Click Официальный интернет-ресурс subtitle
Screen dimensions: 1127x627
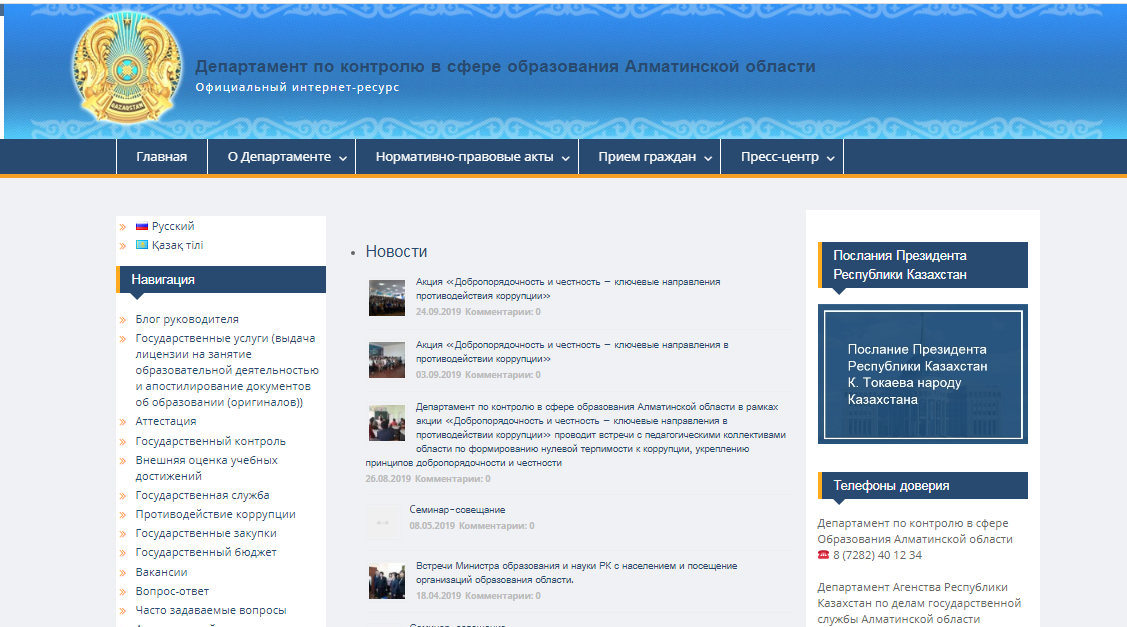(298, 87)
